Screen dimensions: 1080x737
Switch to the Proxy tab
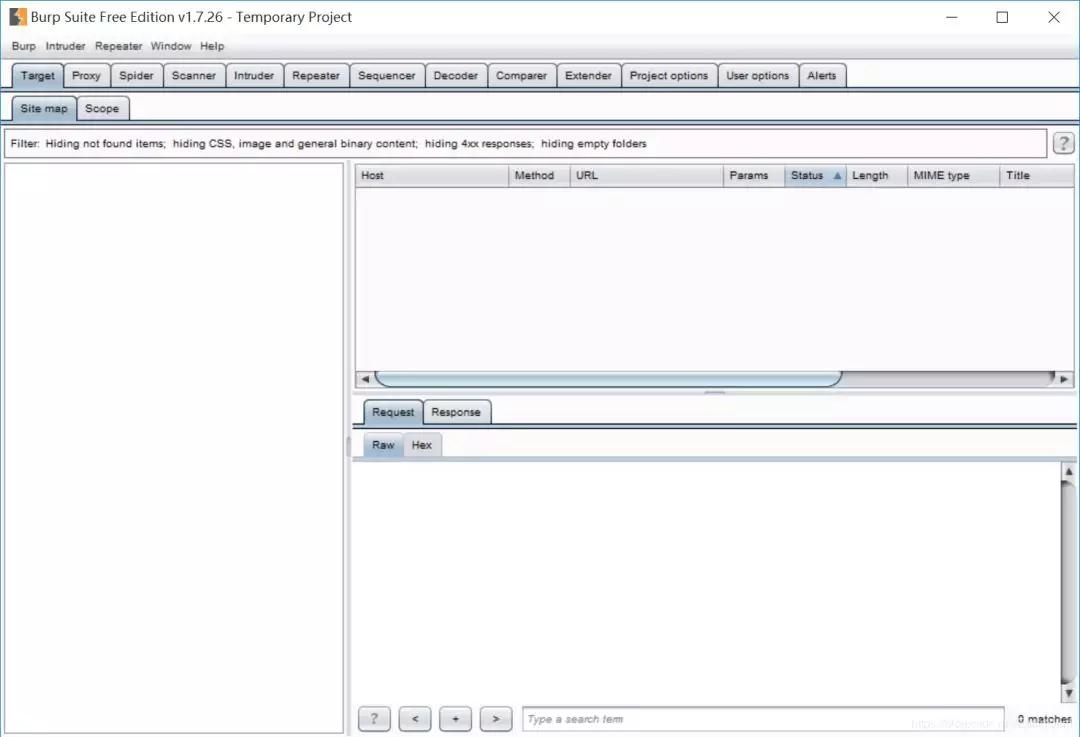point(86,76)
